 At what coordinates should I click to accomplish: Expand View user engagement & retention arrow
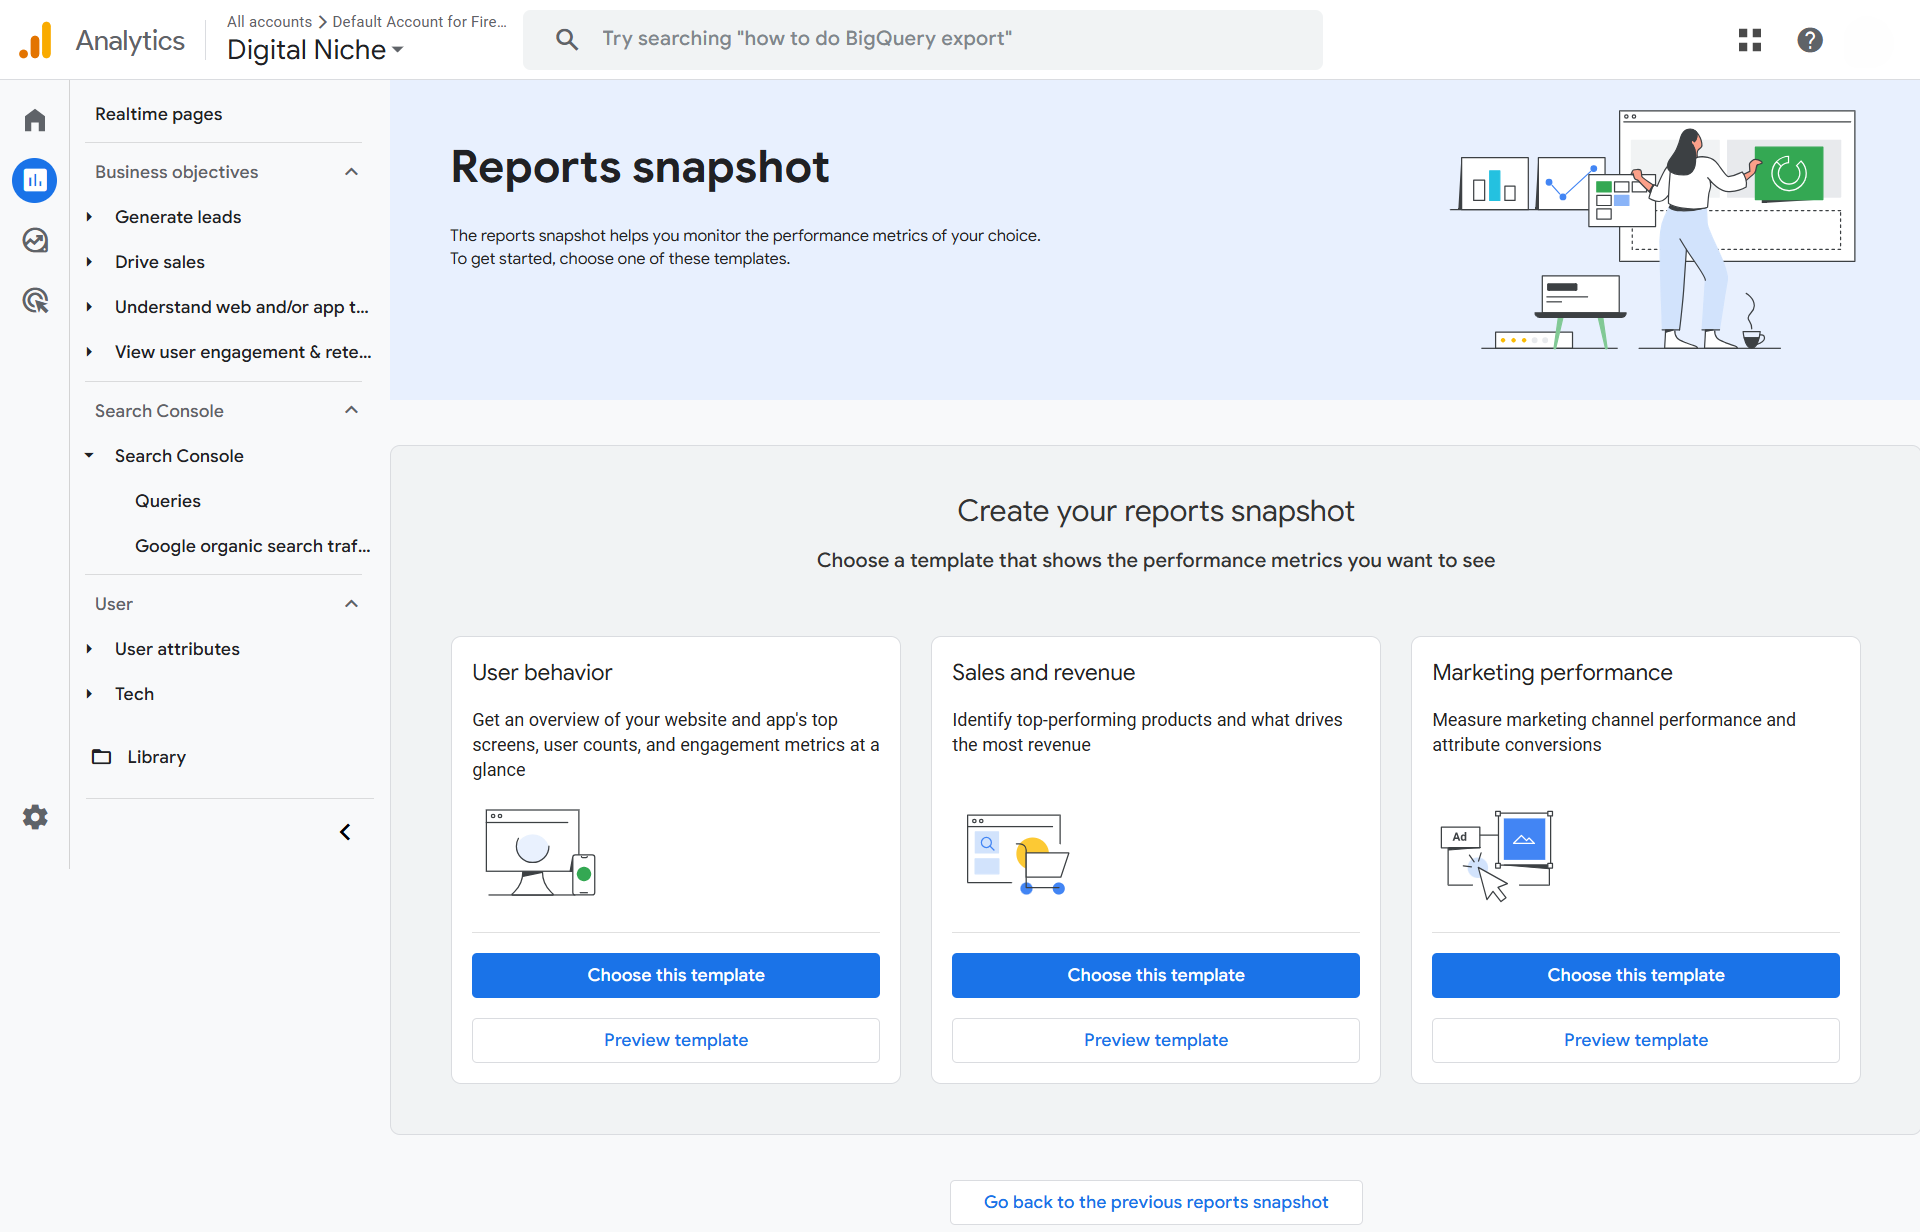[x=89, y=352]
